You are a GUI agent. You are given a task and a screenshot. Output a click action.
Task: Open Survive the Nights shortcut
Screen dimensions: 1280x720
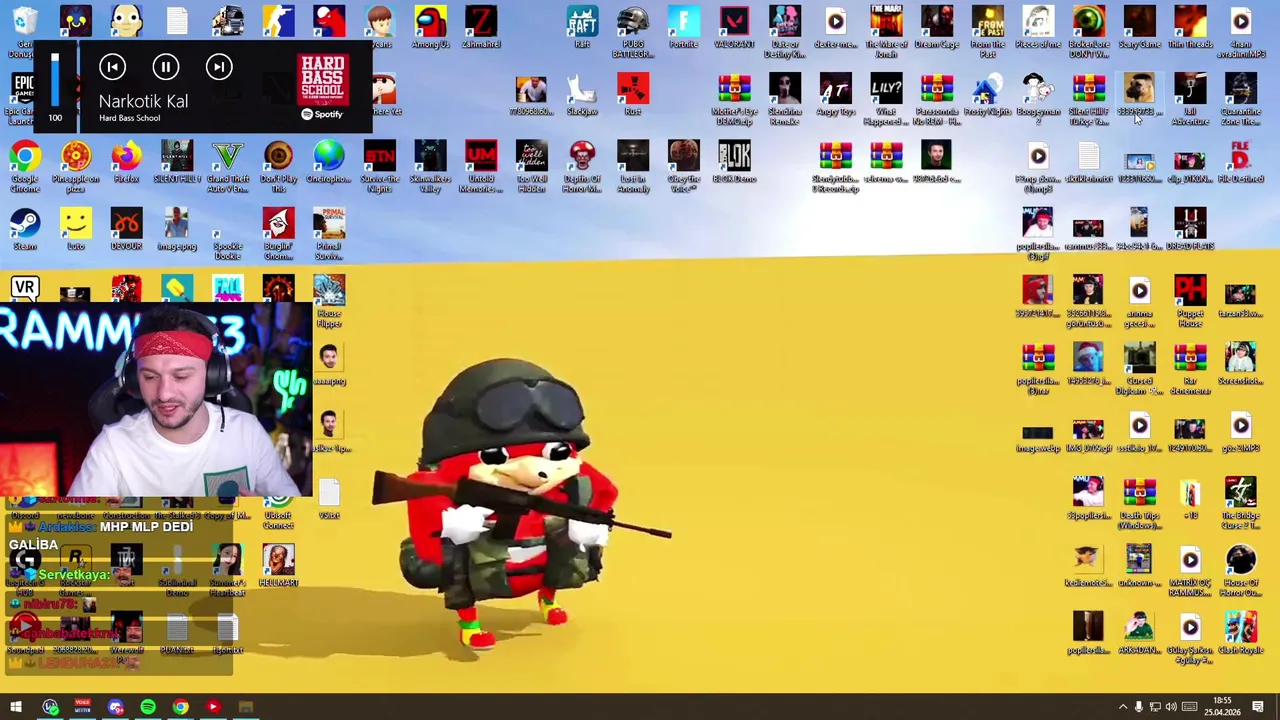pyautogui.click(x=380, y=165)
